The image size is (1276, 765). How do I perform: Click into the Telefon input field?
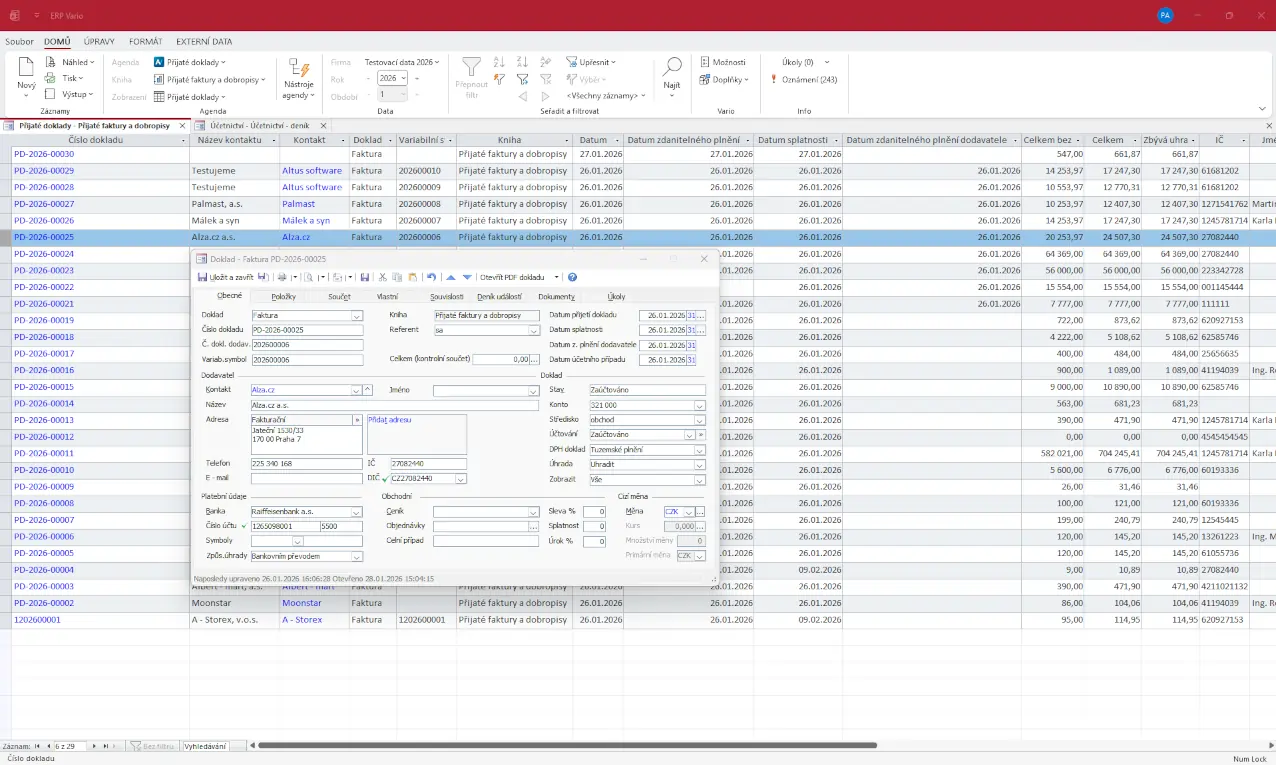coord(306,464)
